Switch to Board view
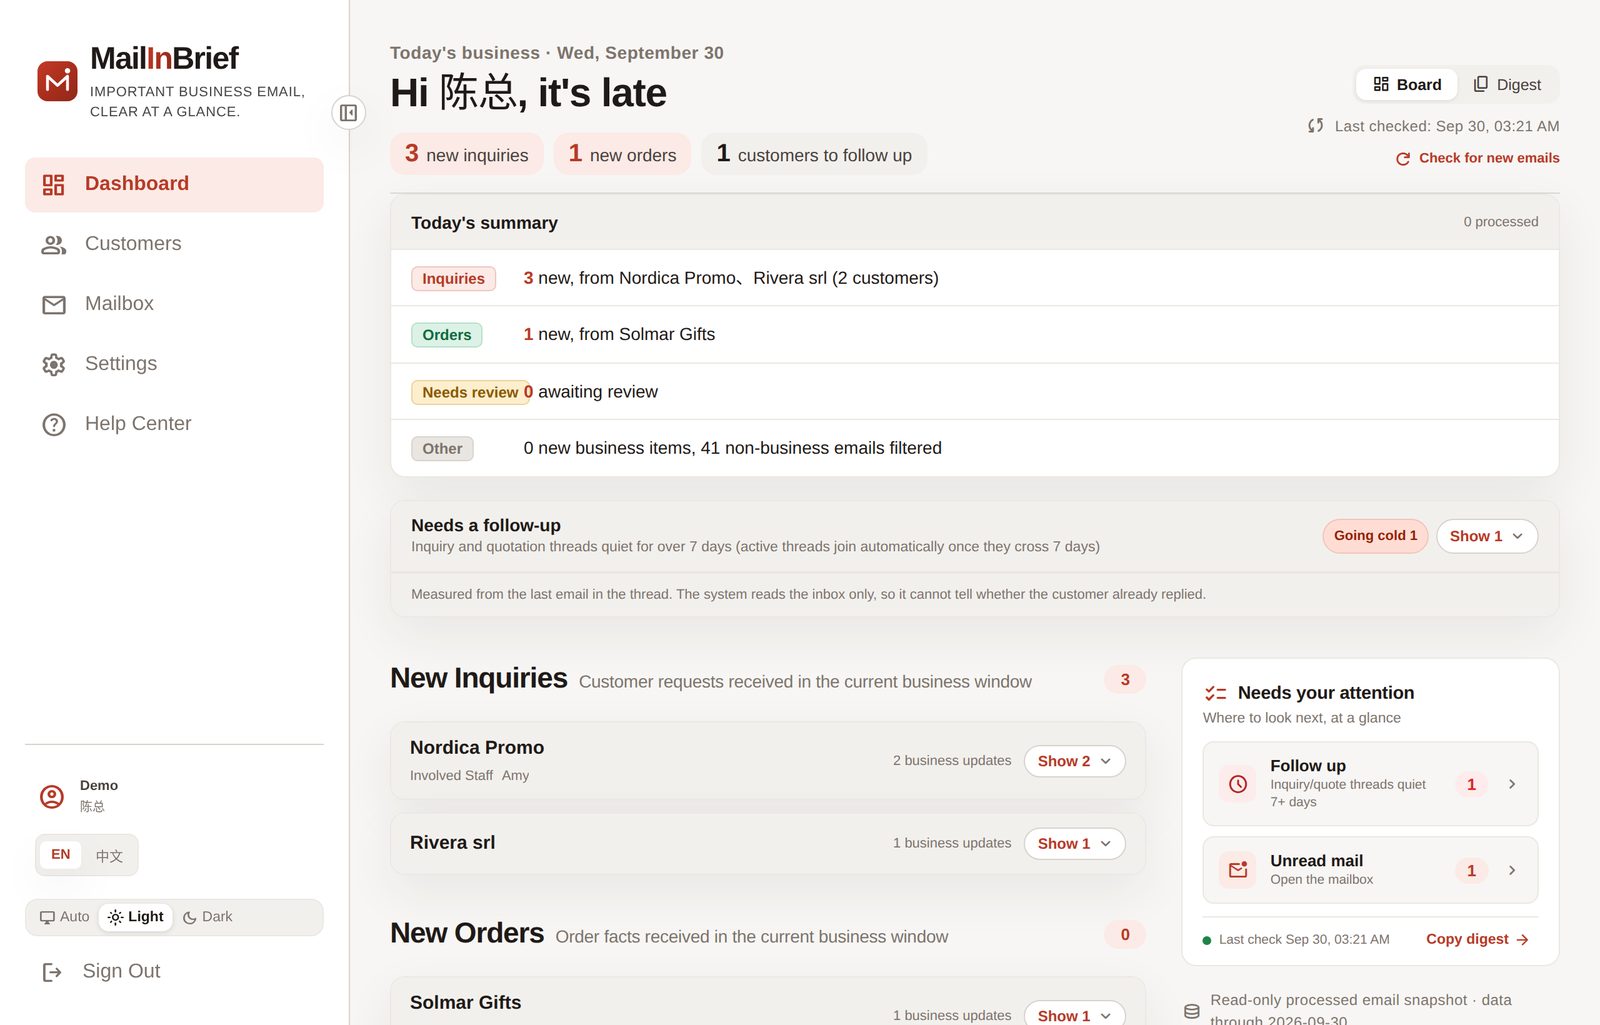Viewport: 1600px width, 1025px height. [x=1407, y=85]
